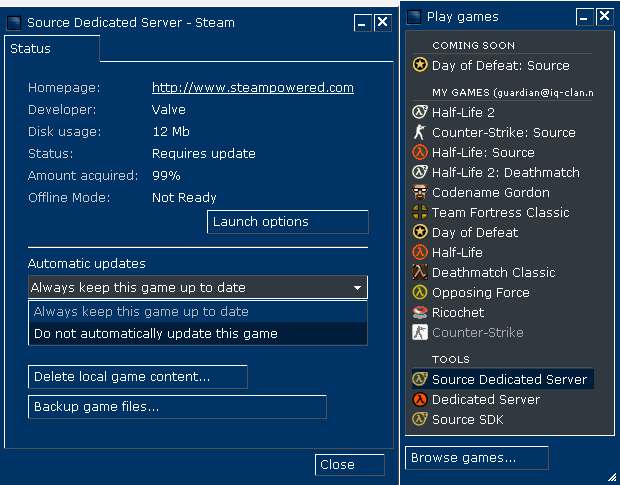Click the Day of Defeat: Source star icon
Screen dimensions: 620x485
tap(420, 64)
